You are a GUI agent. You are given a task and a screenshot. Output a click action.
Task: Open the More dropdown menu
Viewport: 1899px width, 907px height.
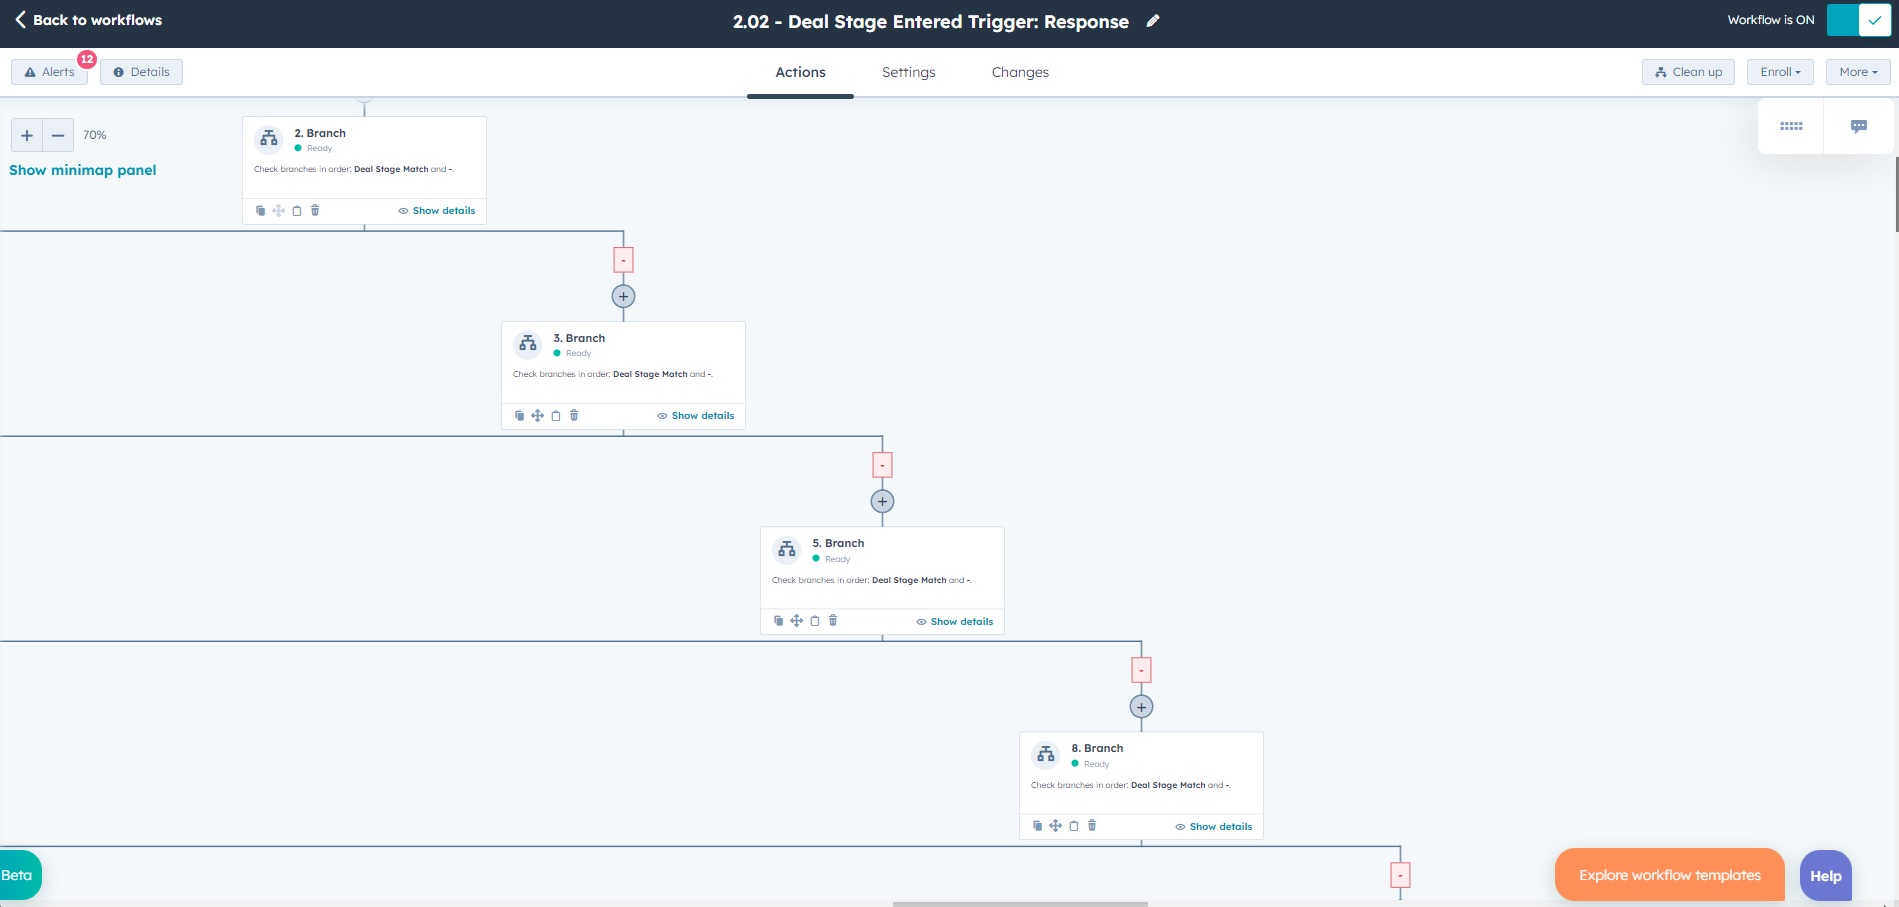(x=1856, y=71)
